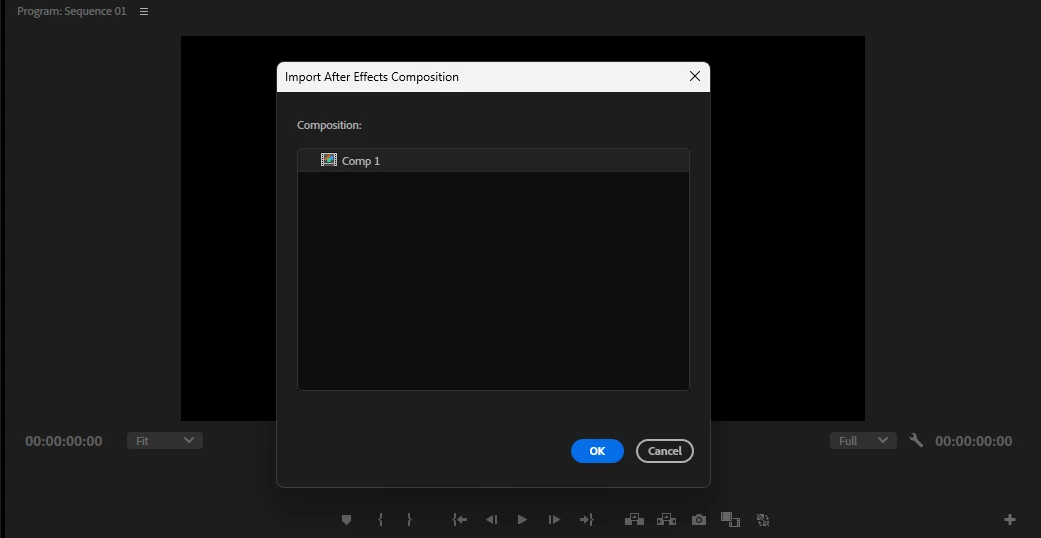This screenshot has height=538, width=1041.
Task: Click the Program: Sequence 01 panel title
Action: (72, 11)
